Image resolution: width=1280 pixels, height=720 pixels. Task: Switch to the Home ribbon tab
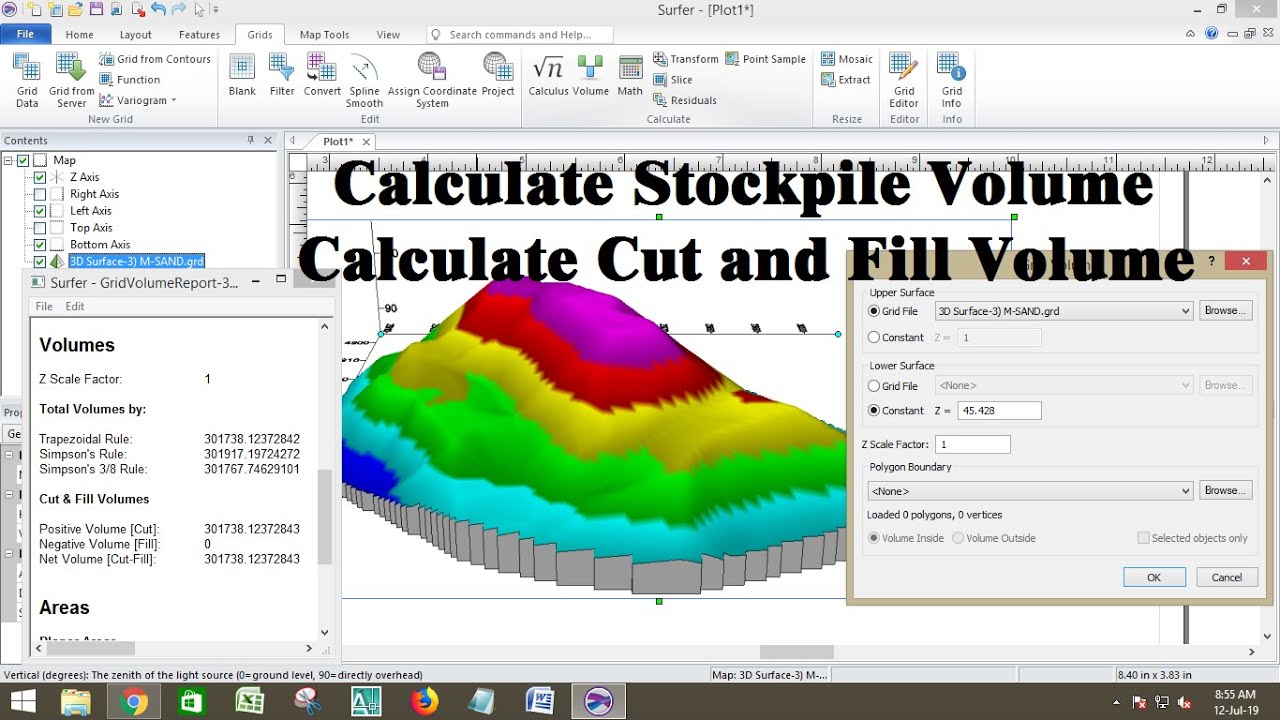[80, 34]
